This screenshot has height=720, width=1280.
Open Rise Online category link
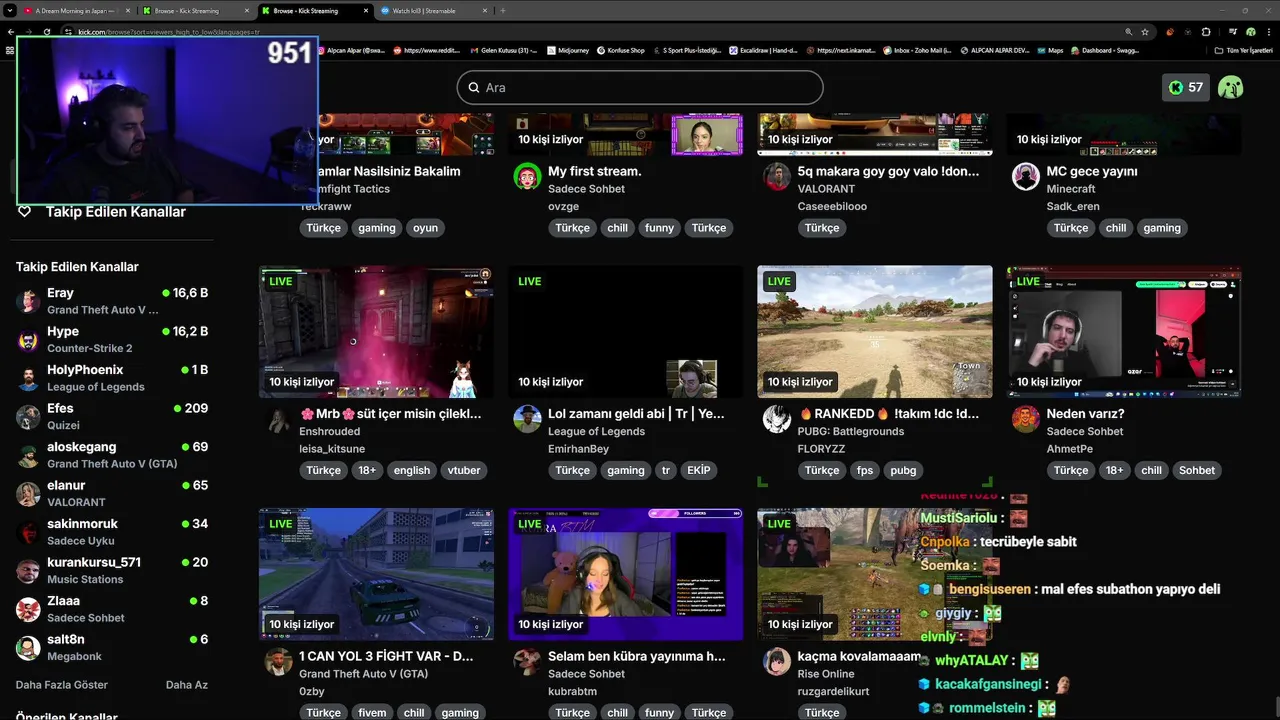826,674
